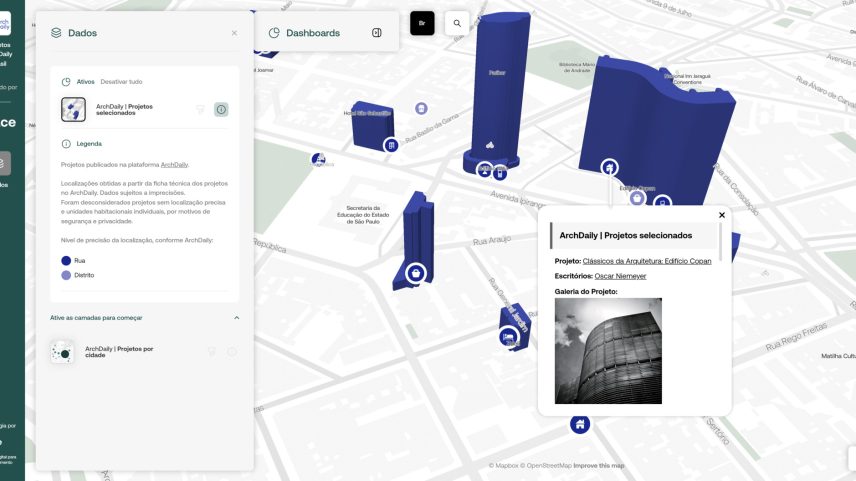Toggle info icon for Projetos por cidade
Viewport: 856px width, 481px height.
coord(232,352)
